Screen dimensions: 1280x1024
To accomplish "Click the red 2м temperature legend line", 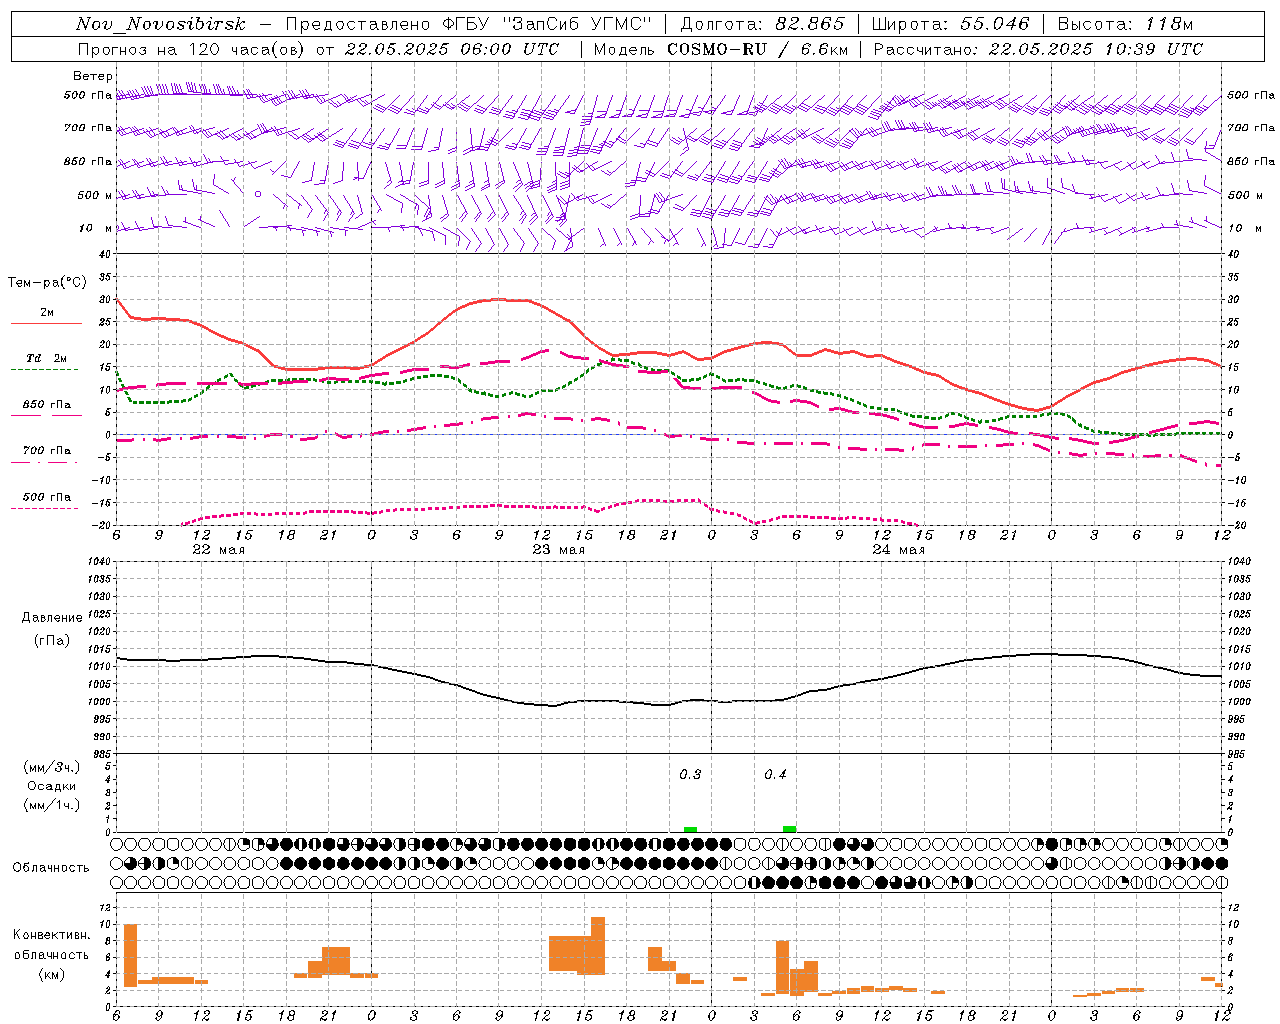I will point(46,324).
